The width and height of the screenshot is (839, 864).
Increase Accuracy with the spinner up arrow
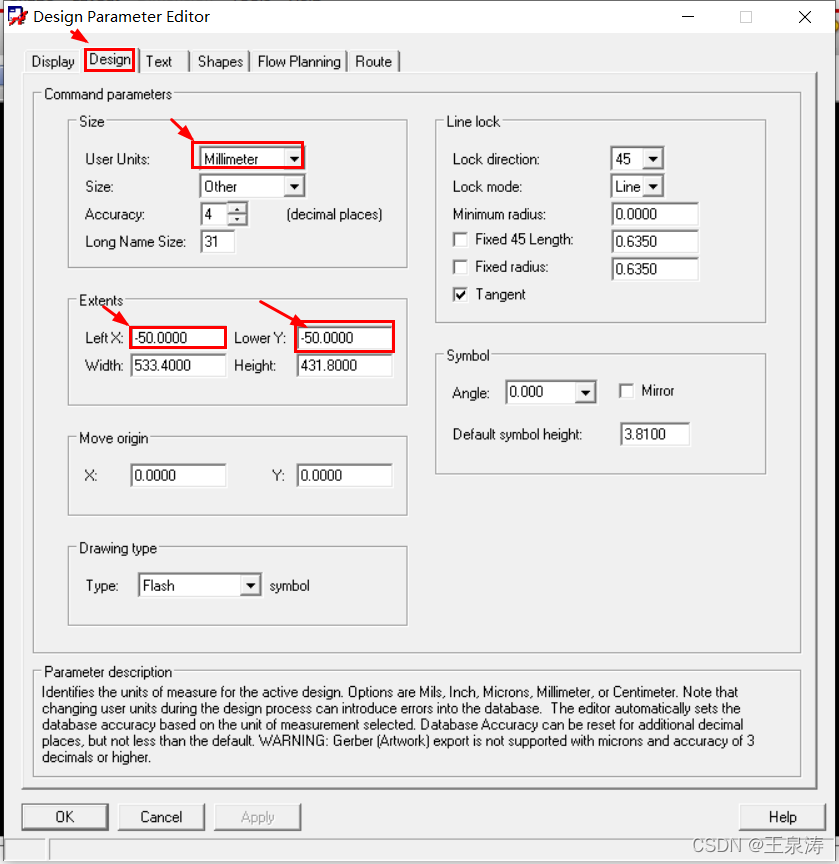(237, 209)
